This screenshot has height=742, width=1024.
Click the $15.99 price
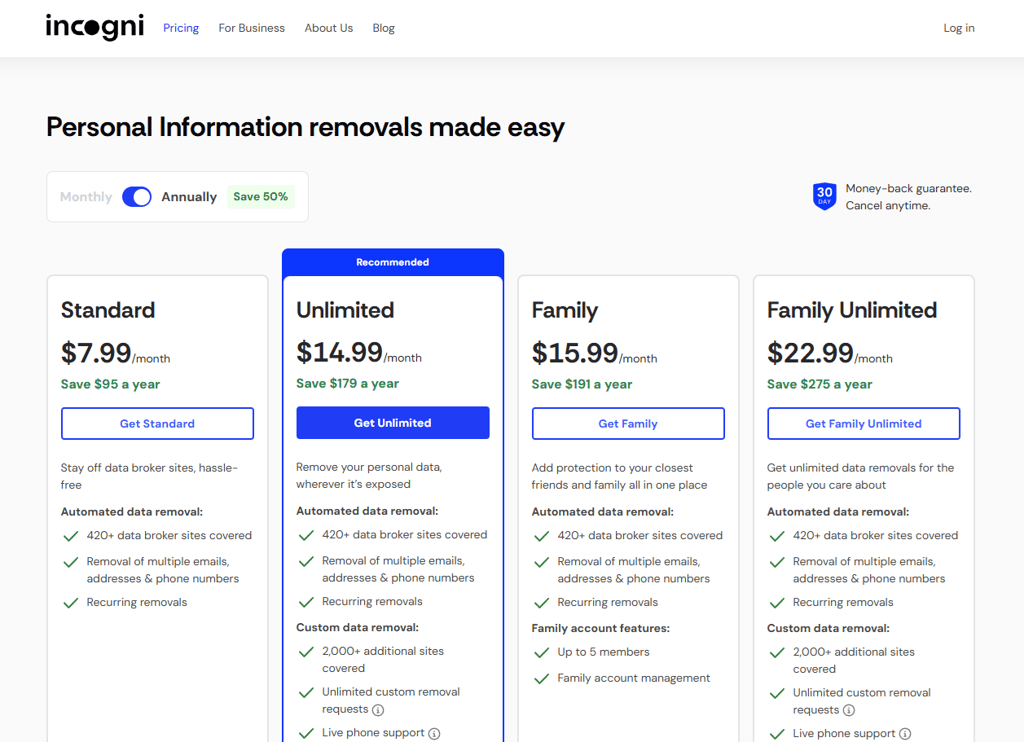tap(575, 353)
